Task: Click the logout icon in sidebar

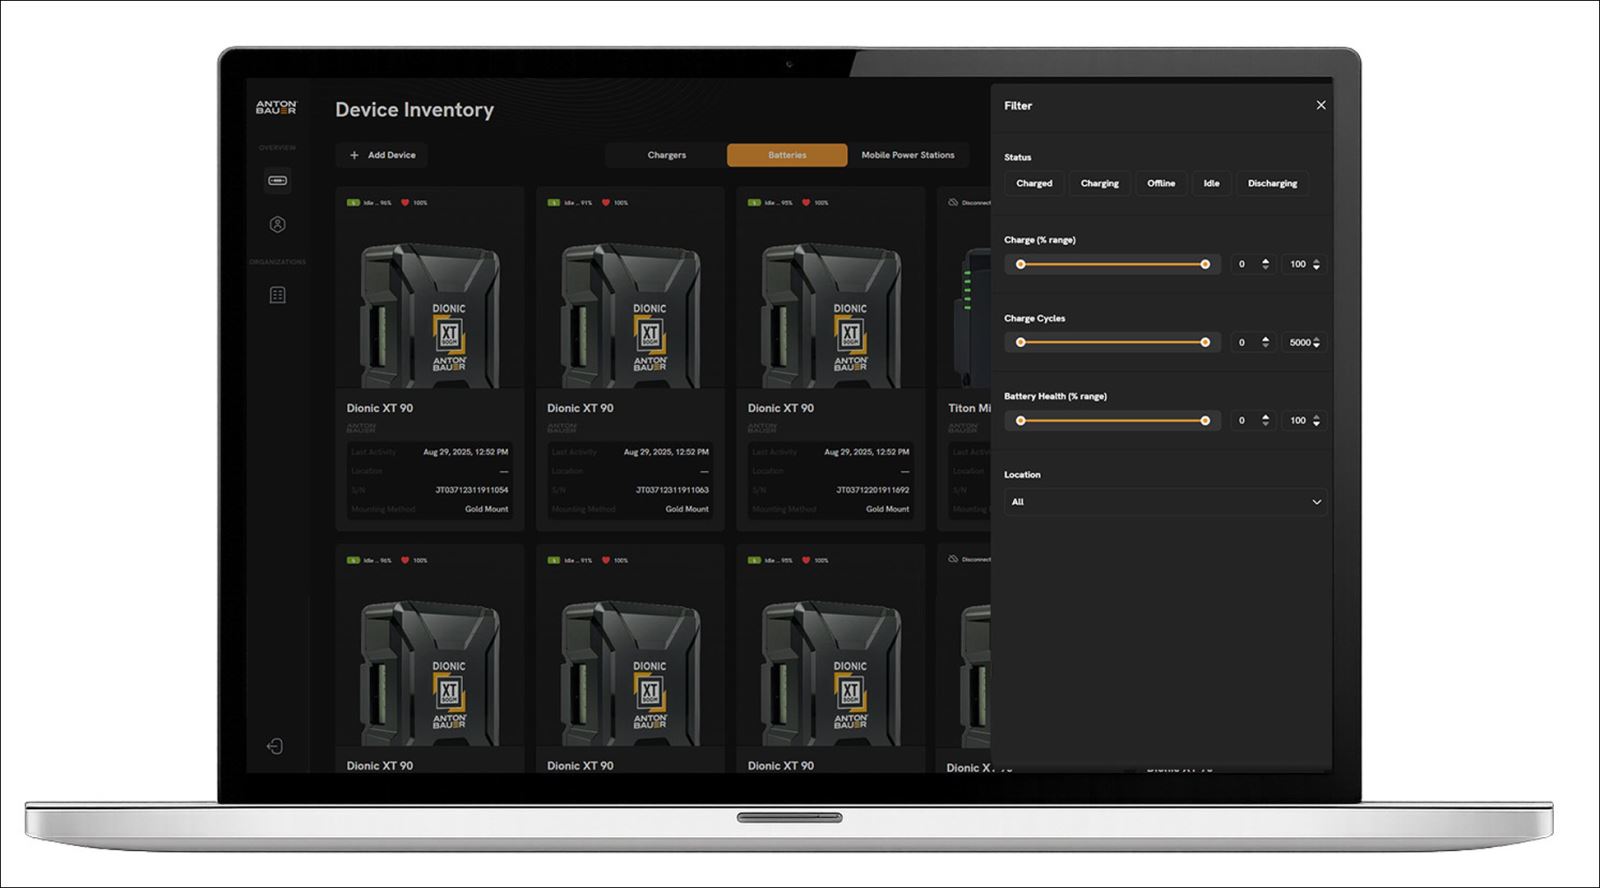Action: [275, 746]
